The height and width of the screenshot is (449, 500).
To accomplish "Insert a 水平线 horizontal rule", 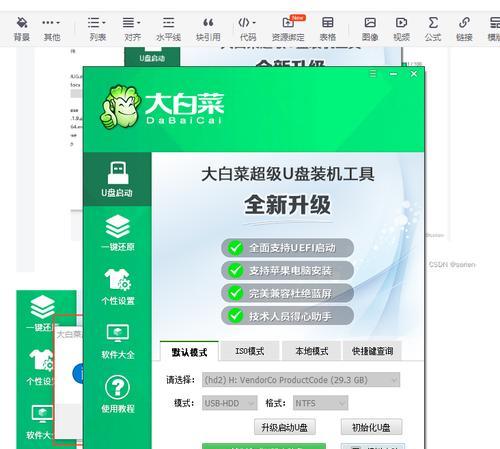I will tap(168, 29).
